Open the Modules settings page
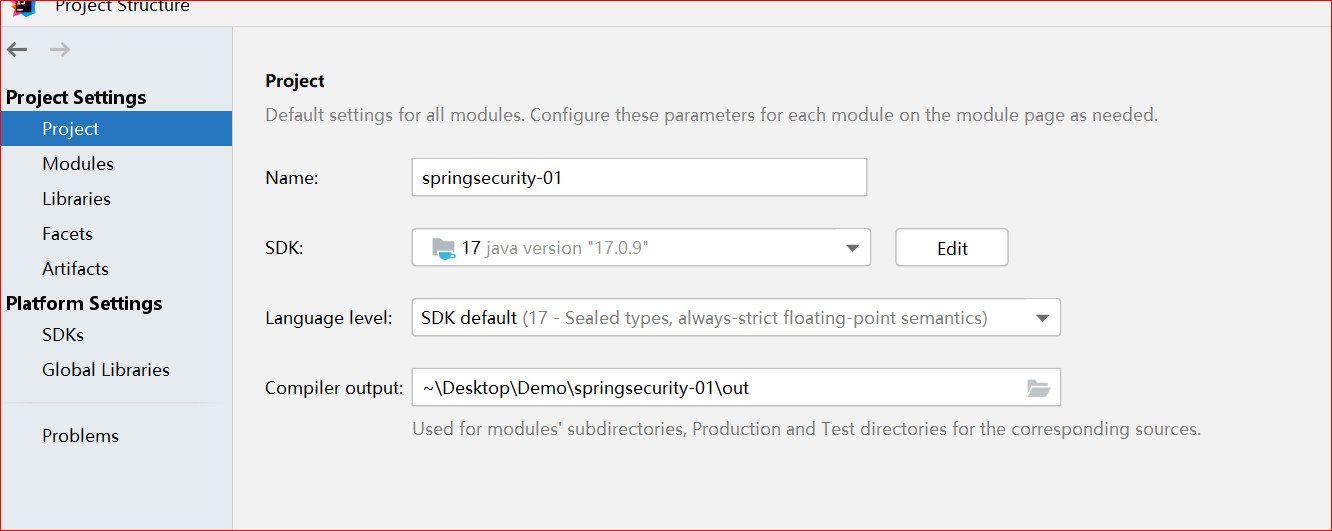This screenshot has height=531, width=1332. (x=78, y=164)
